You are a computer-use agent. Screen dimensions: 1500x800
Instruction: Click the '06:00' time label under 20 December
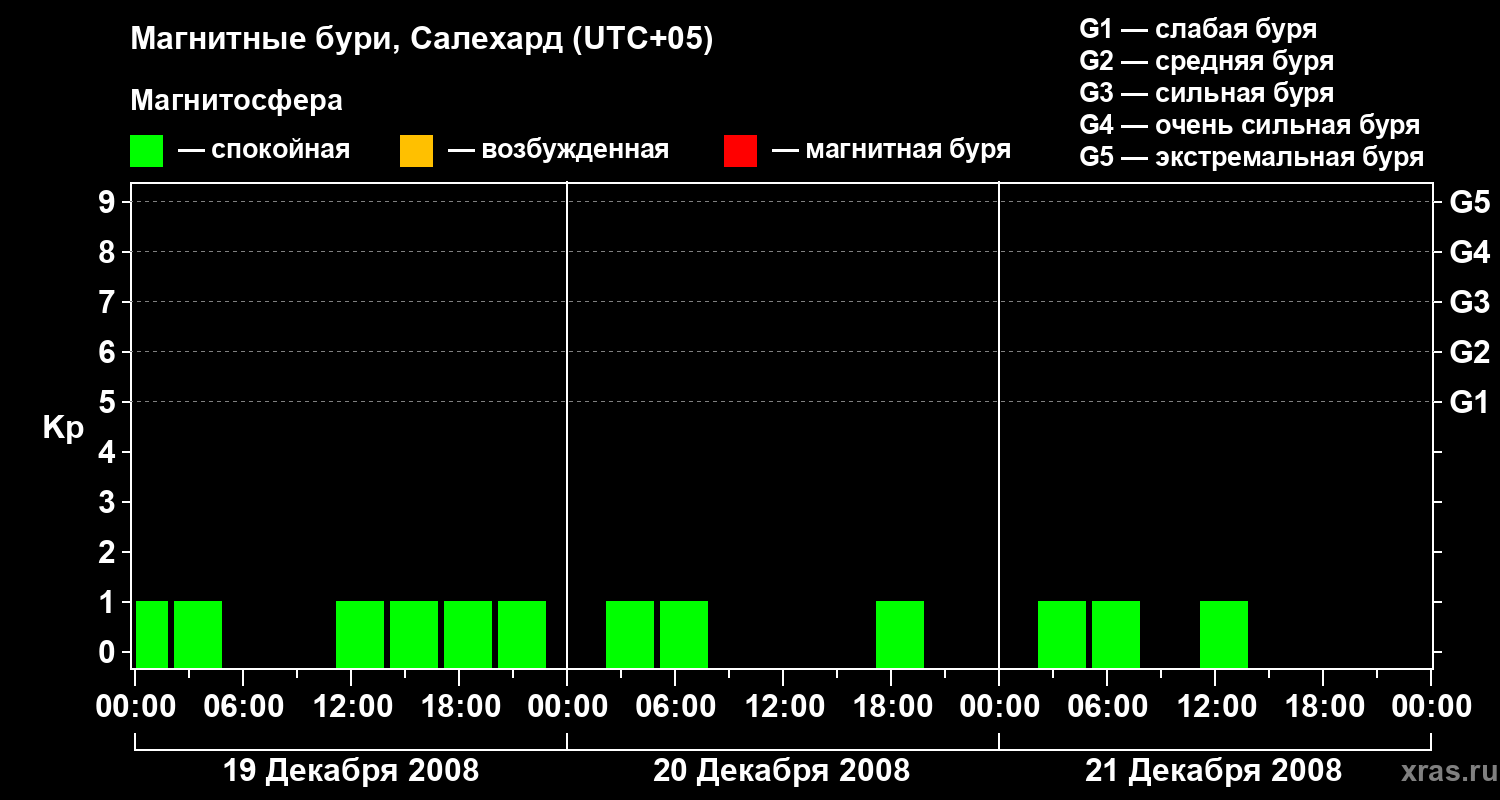pos(675,707)
